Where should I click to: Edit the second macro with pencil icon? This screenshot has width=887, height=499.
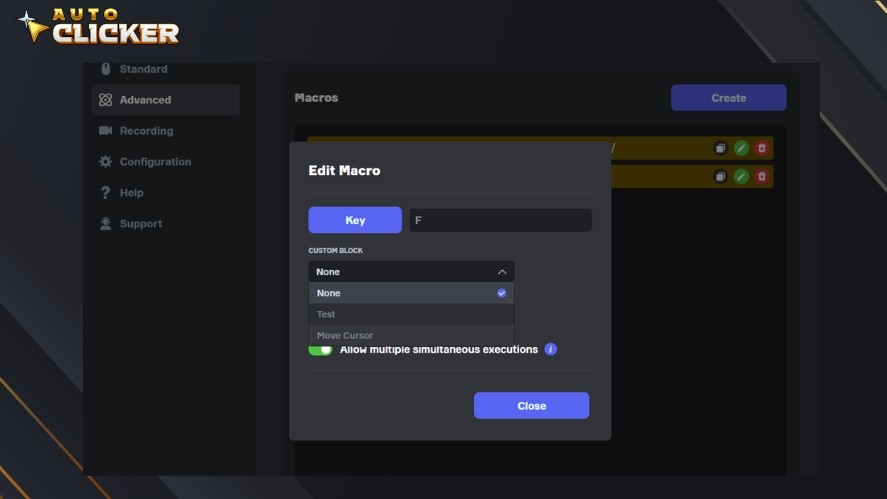click(x=741, y=177)
